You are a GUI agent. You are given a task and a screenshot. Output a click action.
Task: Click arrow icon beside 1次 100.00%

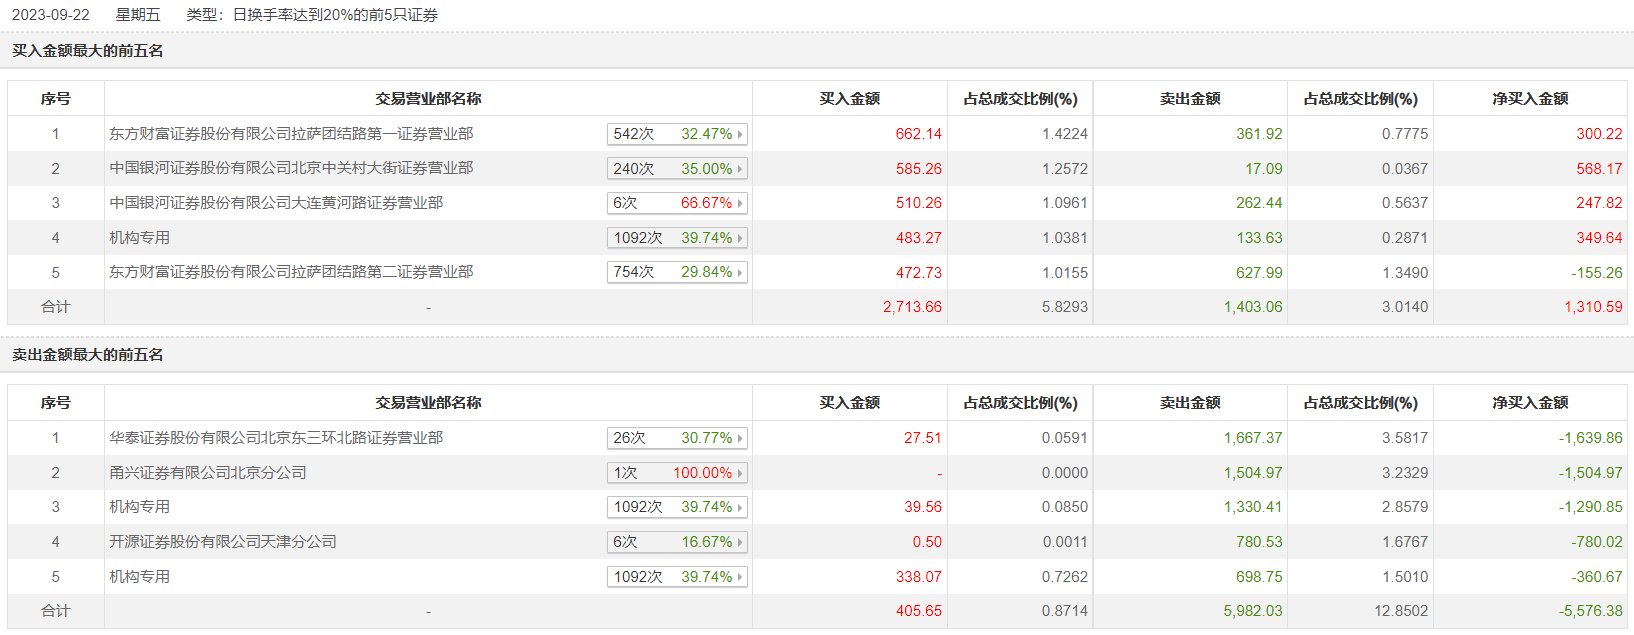(740, 474)
